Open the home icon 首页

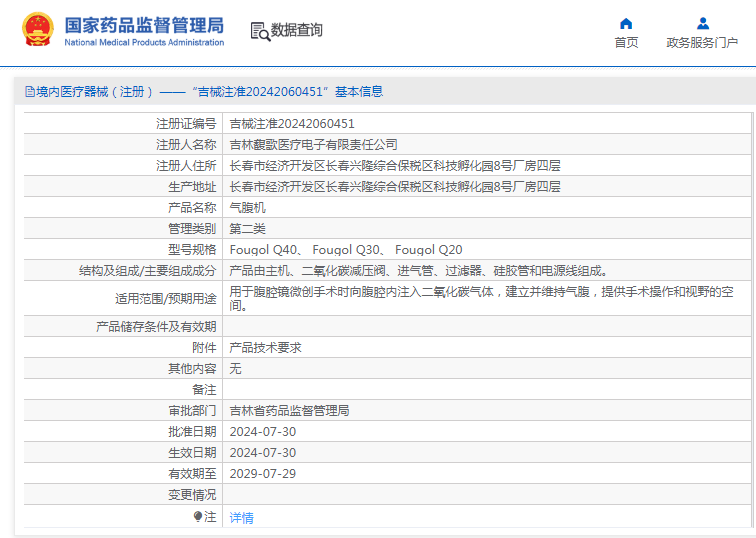[x=626, y=23]
